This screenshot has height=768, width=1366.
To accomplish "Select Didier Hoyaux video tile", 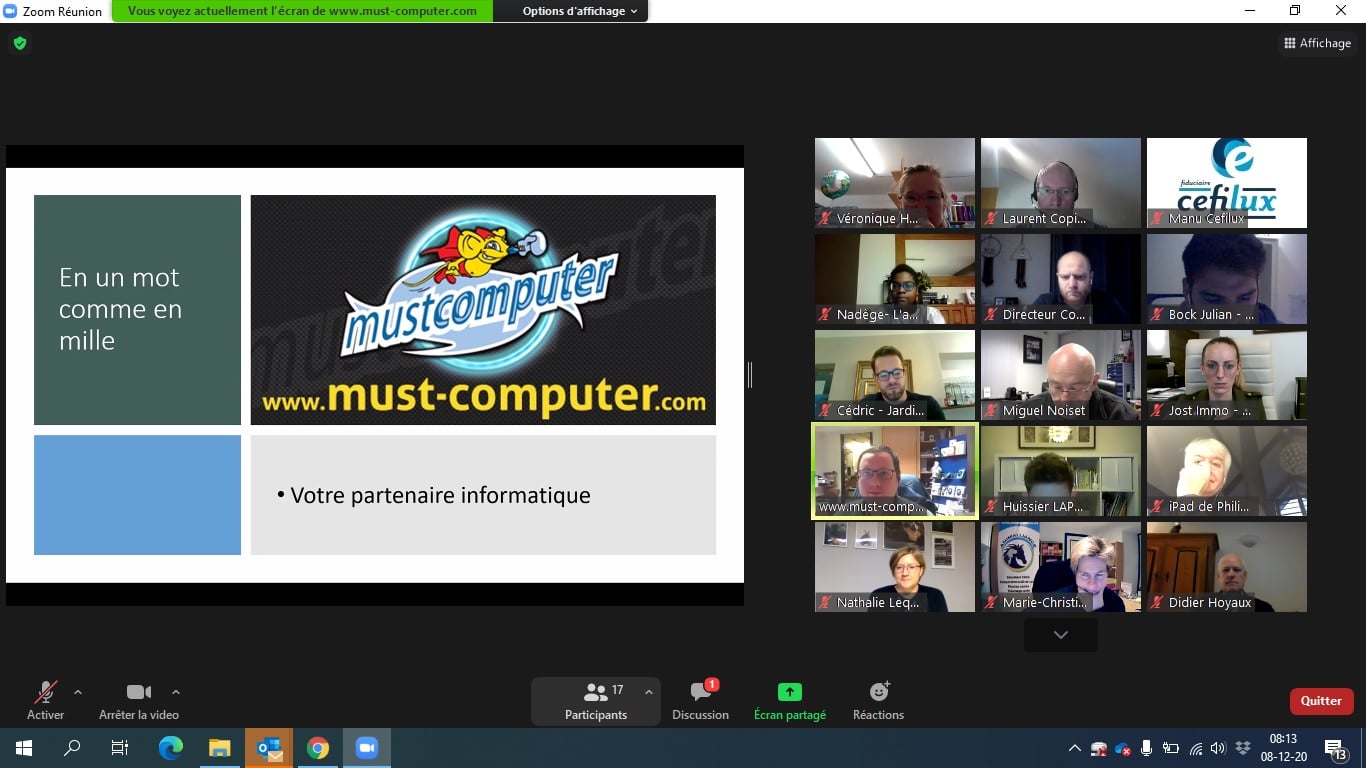I will [x=1227, y=567].
